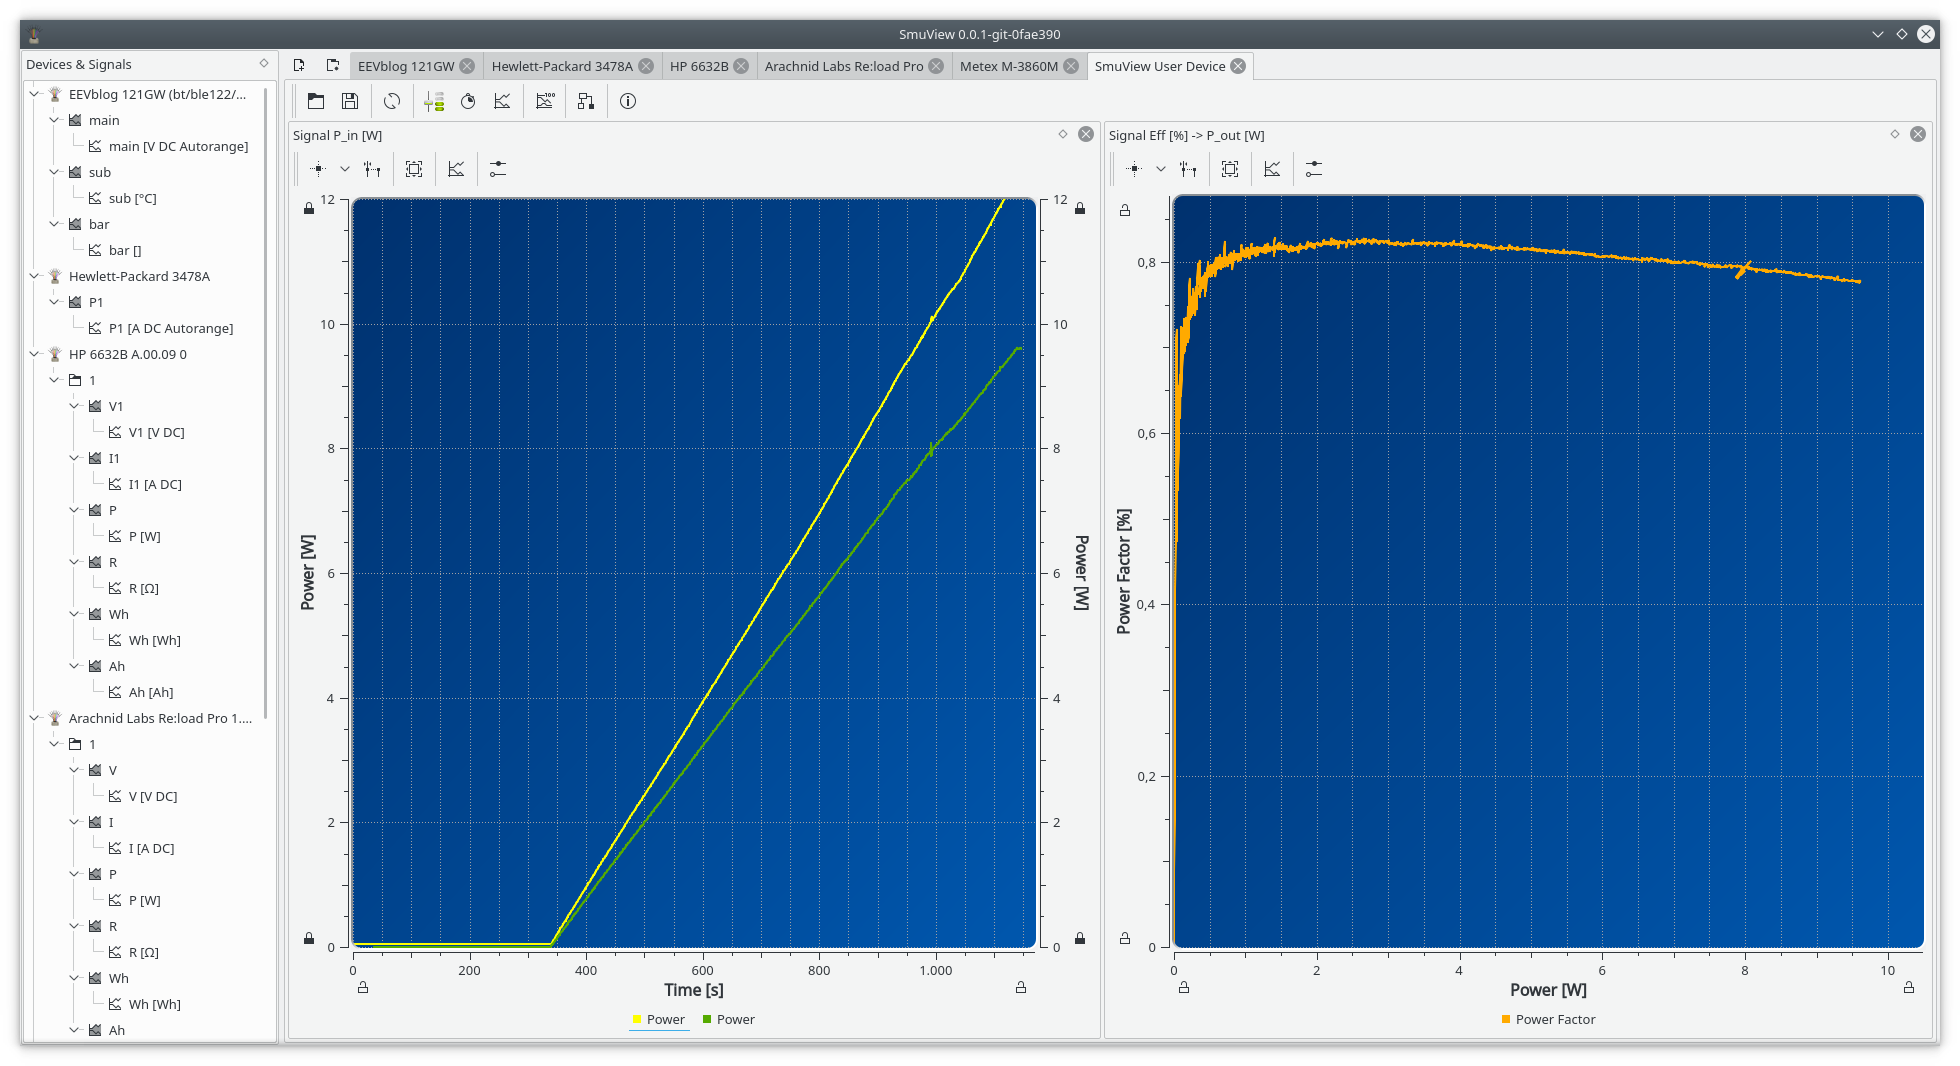Click zoom-to-fit icon in Signal P_in plot
1960x1066 pixels.
[x=414, y=169]
